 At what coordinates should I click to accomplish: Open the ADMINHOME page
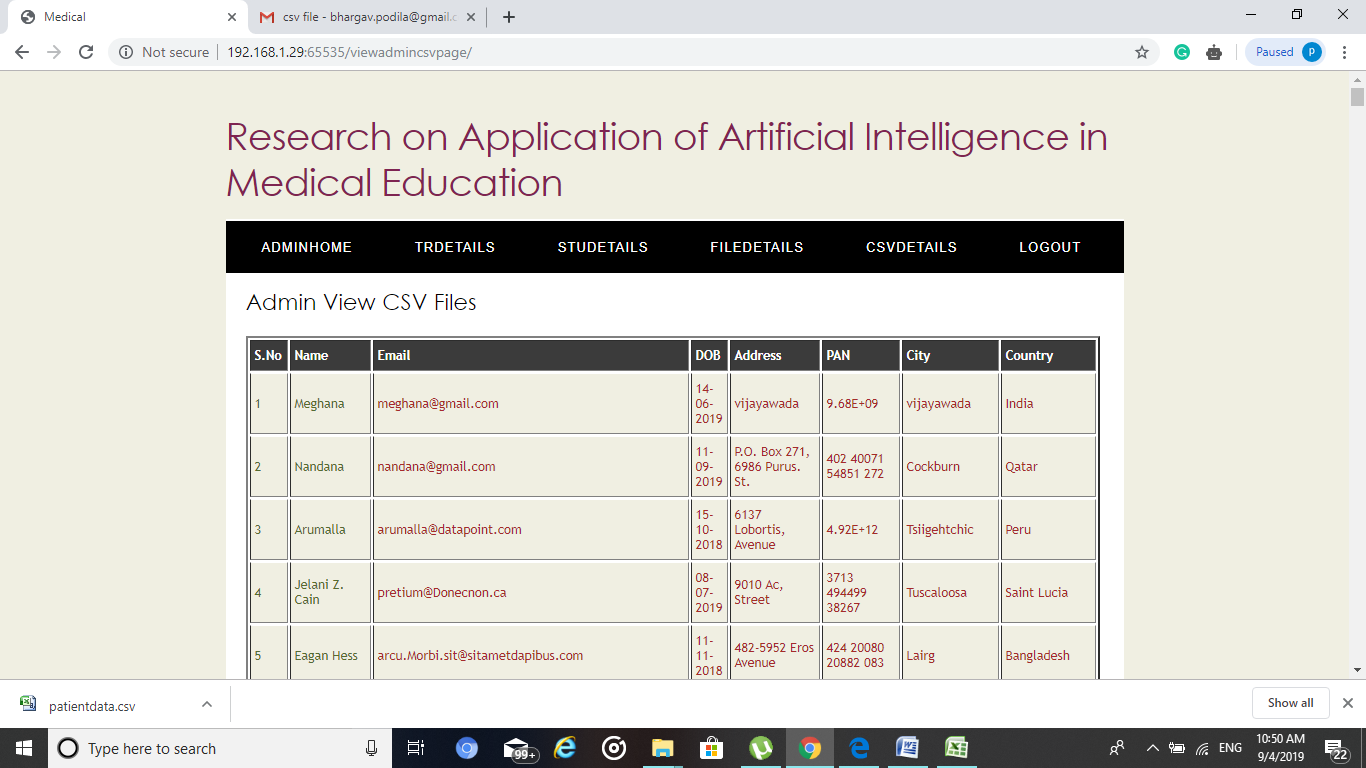tap(306, 247)
